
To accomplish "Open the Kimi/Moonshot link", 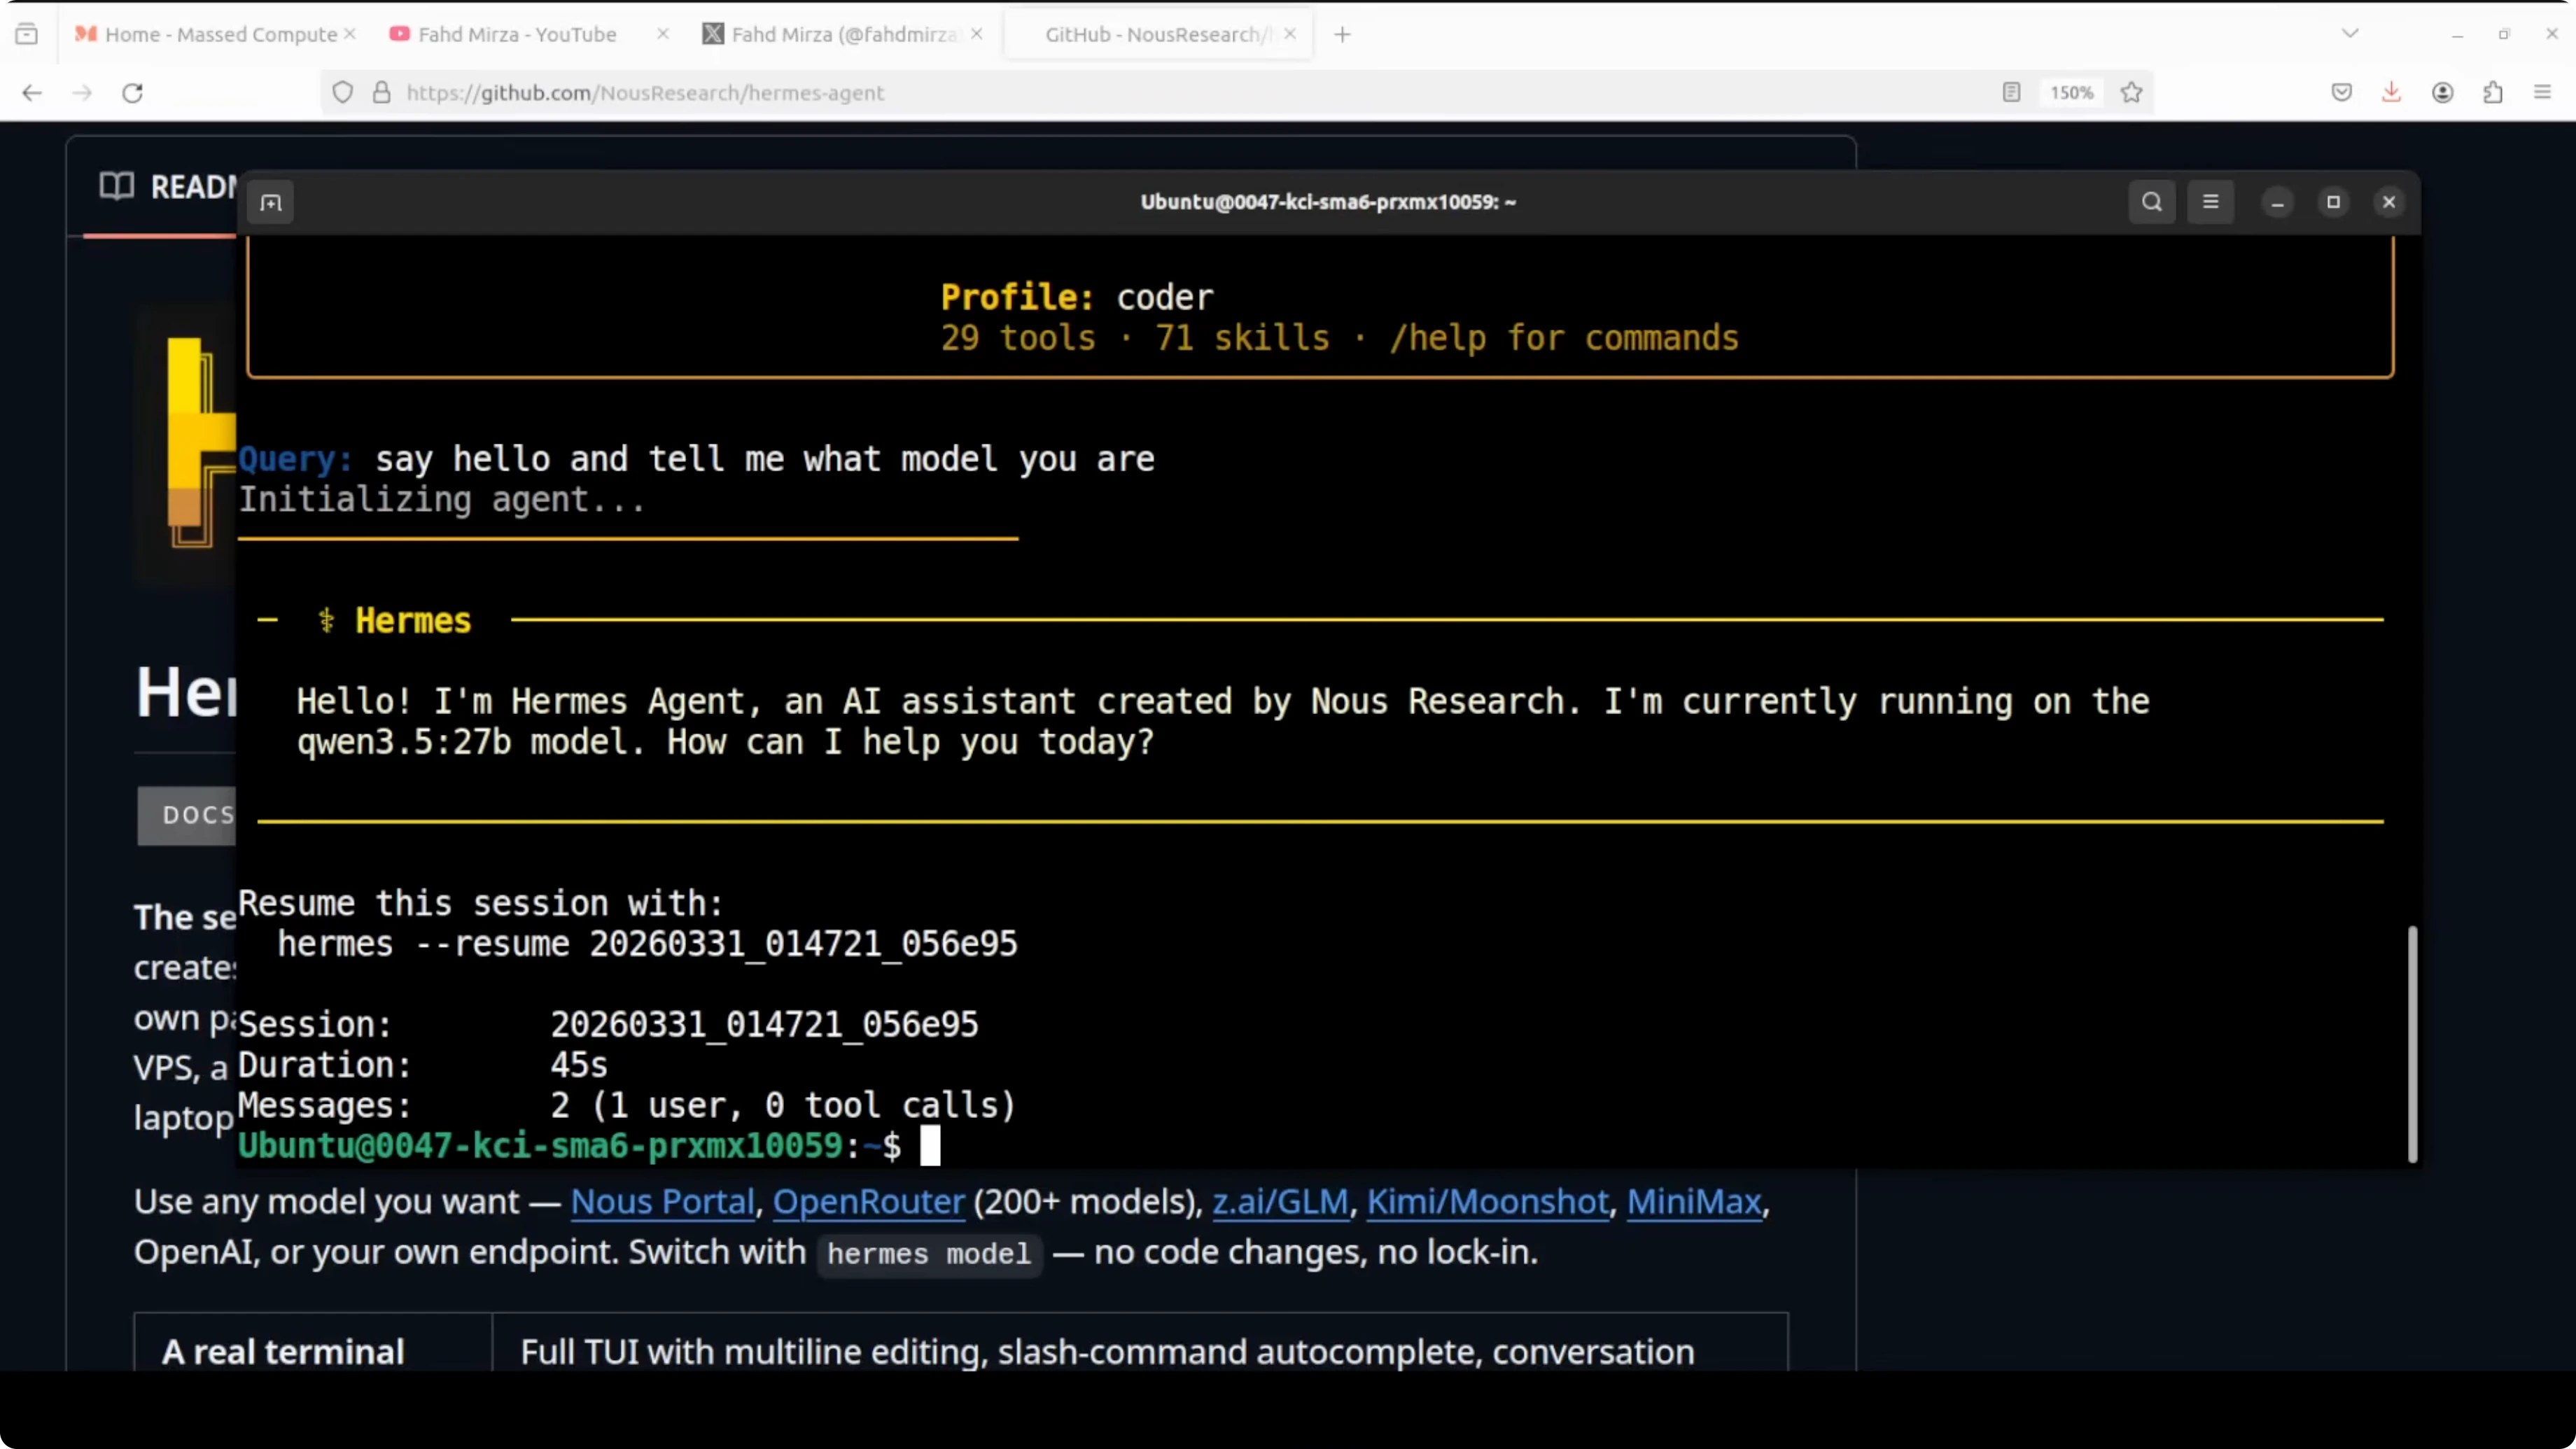I will click(x=1487, y=1201).
